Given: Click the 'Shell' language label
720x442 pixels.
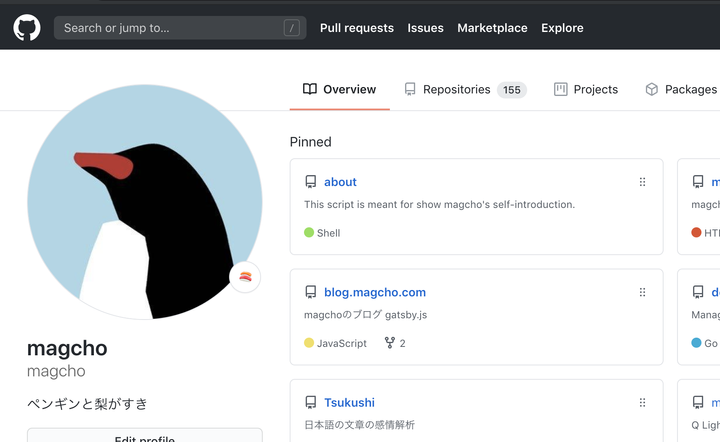Looking at the screenshot, I should tap(328, 233).
